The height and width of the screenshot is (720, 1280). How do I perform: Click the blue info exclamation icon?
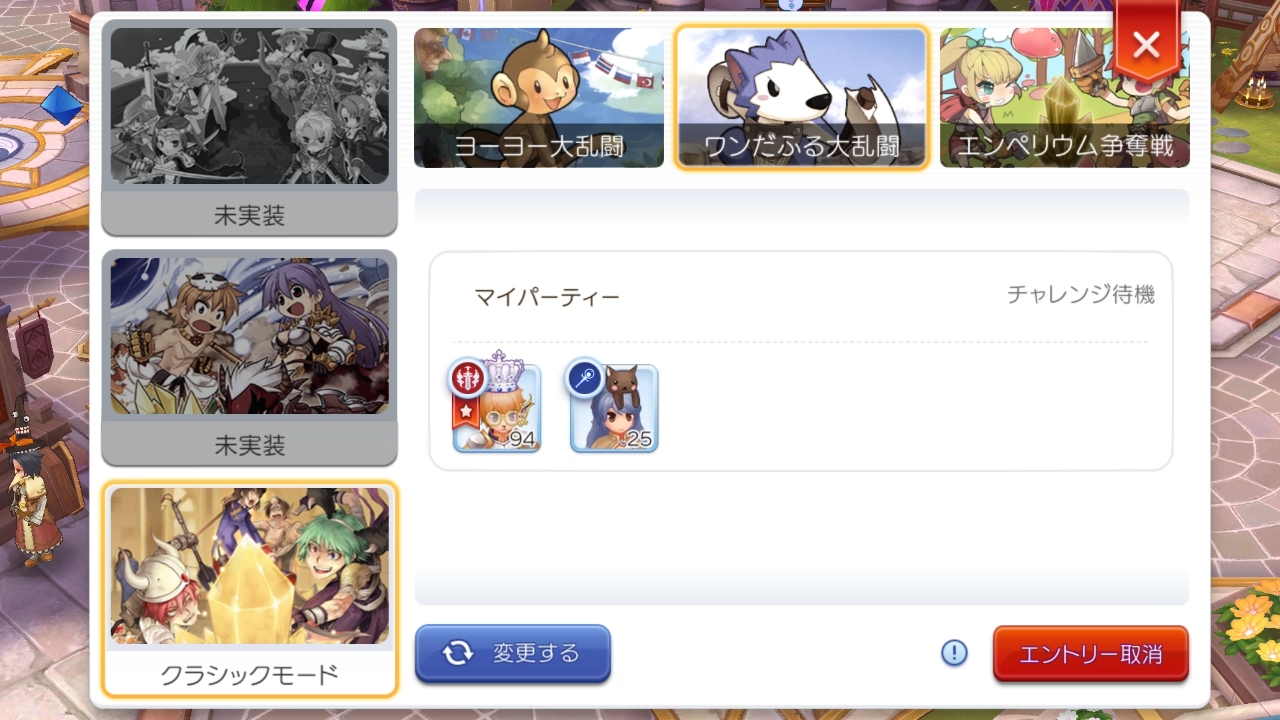tap(955, 653)
